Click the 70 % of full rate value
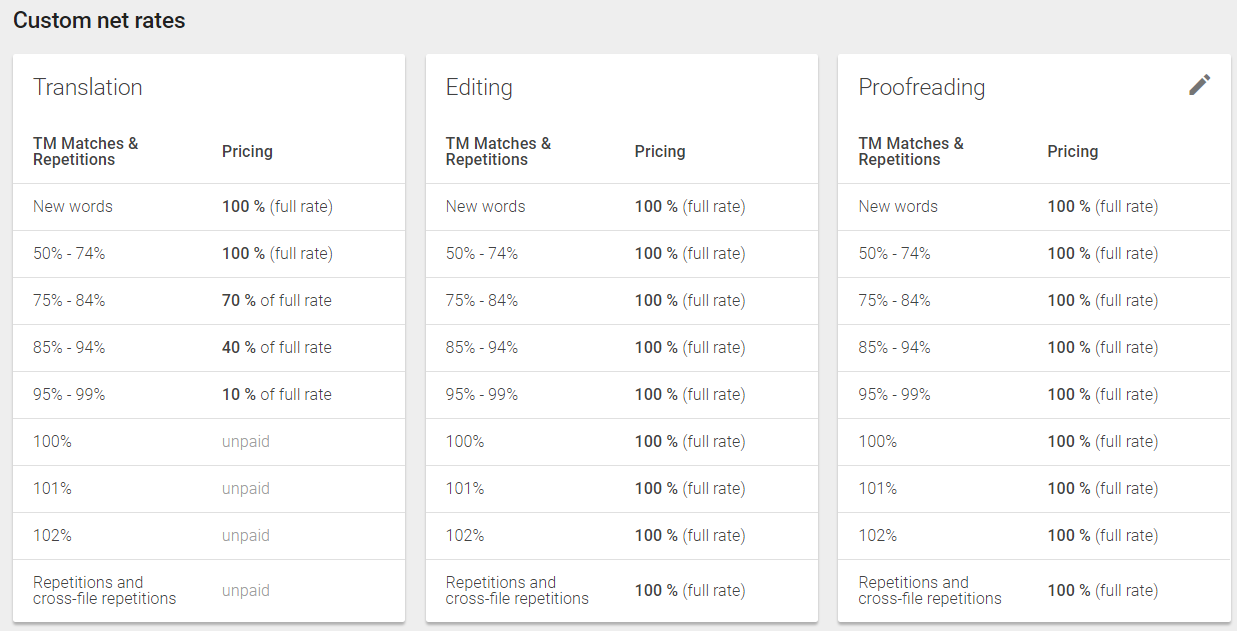The width and height of the screenshot is (1237, 631). [276, 300]
